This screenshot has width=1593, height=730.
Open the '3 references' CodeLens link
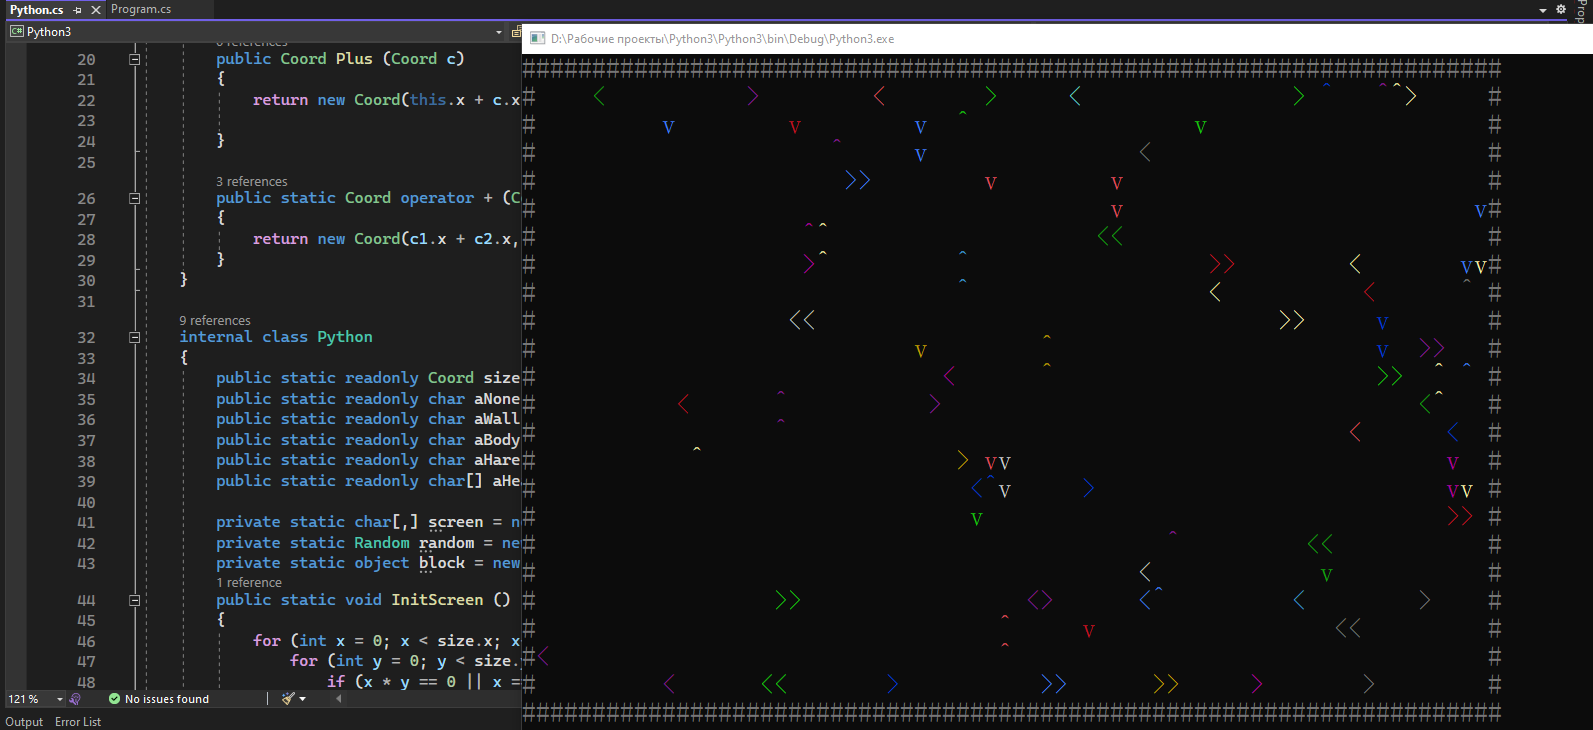[251, 181]
